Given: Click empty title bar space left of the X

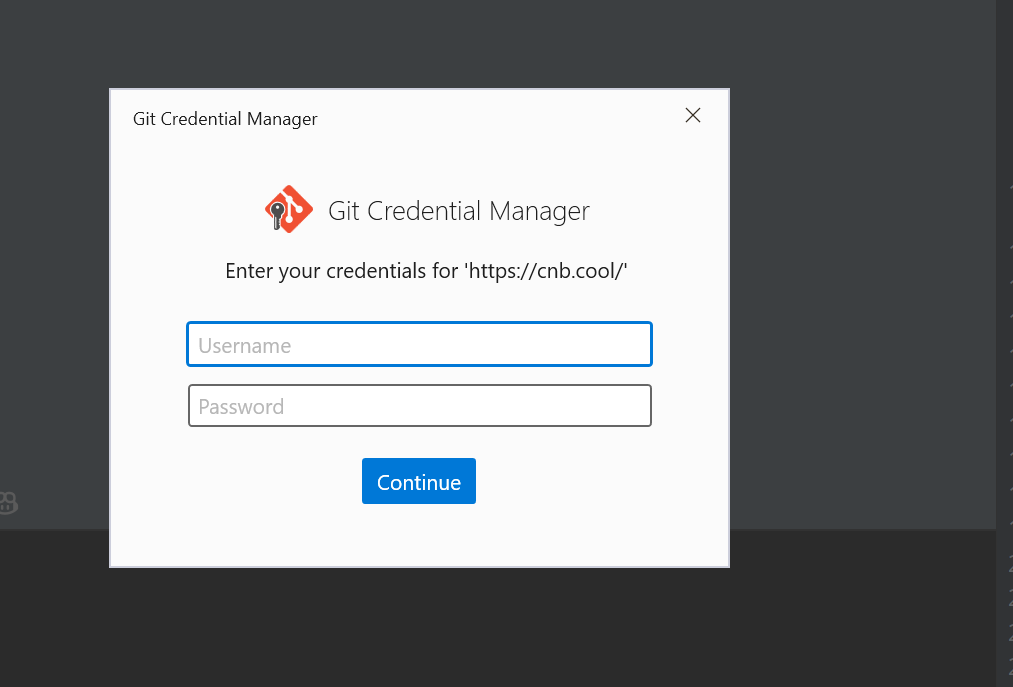Looking at the screenshot, I should 500,118.
